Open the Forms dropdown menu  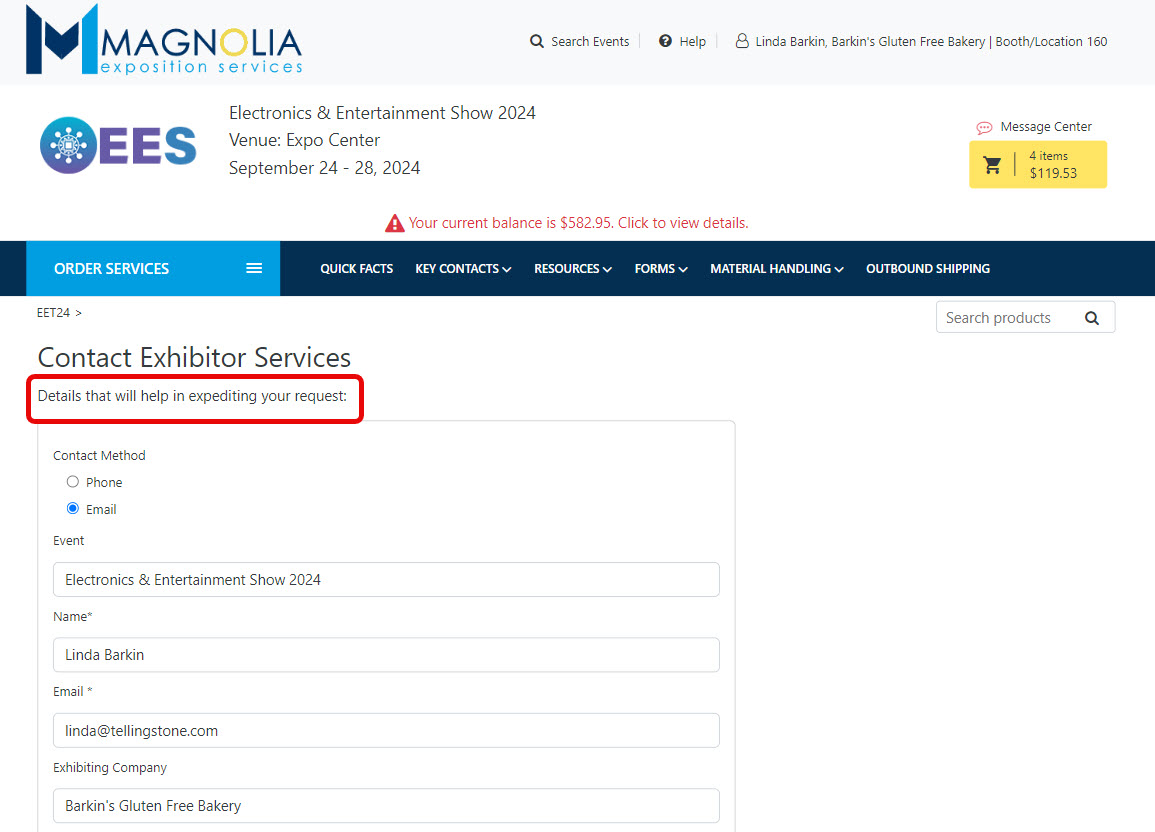[x=660, y=269]
